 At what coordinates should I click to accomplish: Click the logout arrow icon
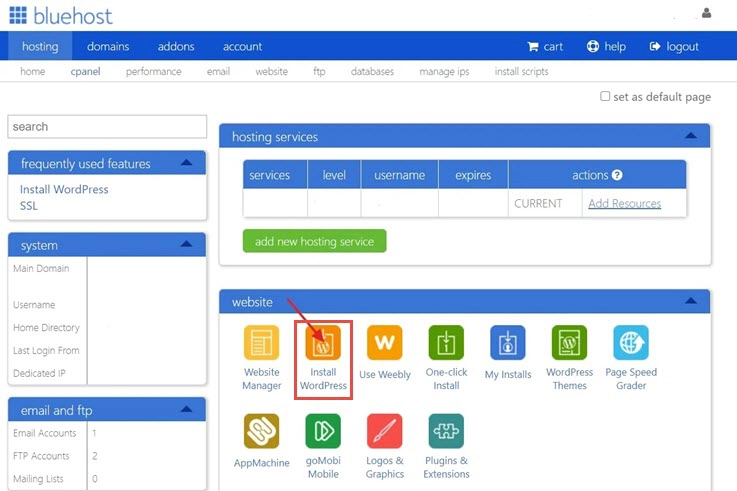pyautogui.click(x=655, y=46)
